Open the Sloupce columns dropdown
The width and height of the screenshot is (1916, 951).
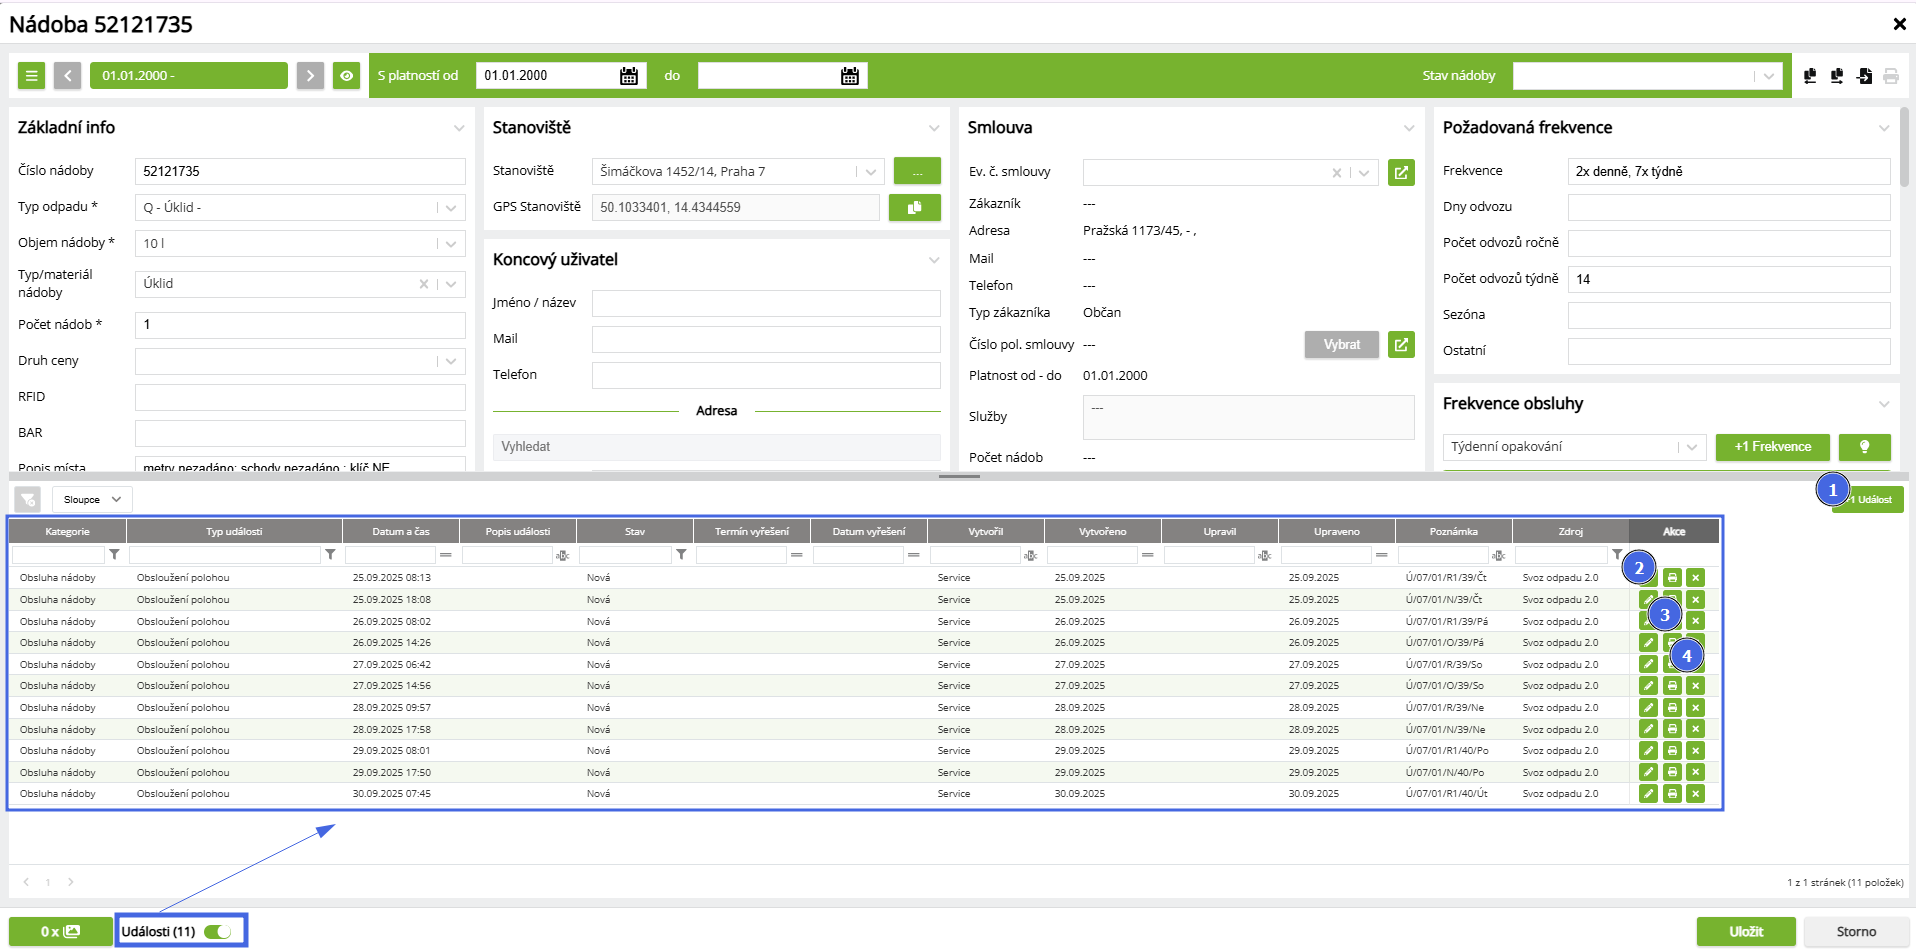(92, 500)
